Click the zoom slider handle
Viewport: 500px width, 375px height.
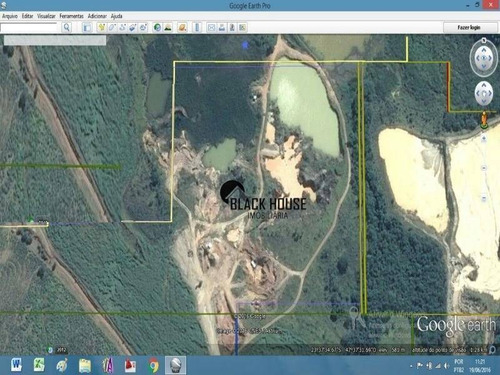(x=484, y=168)
